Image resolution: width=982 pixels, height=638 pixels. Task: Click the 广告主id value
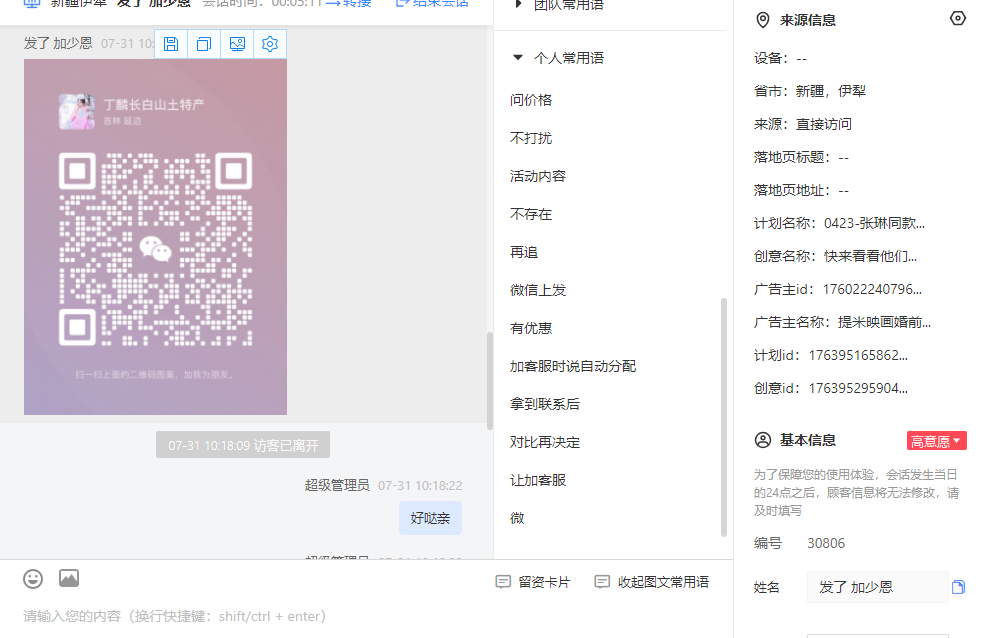[872, 289]
